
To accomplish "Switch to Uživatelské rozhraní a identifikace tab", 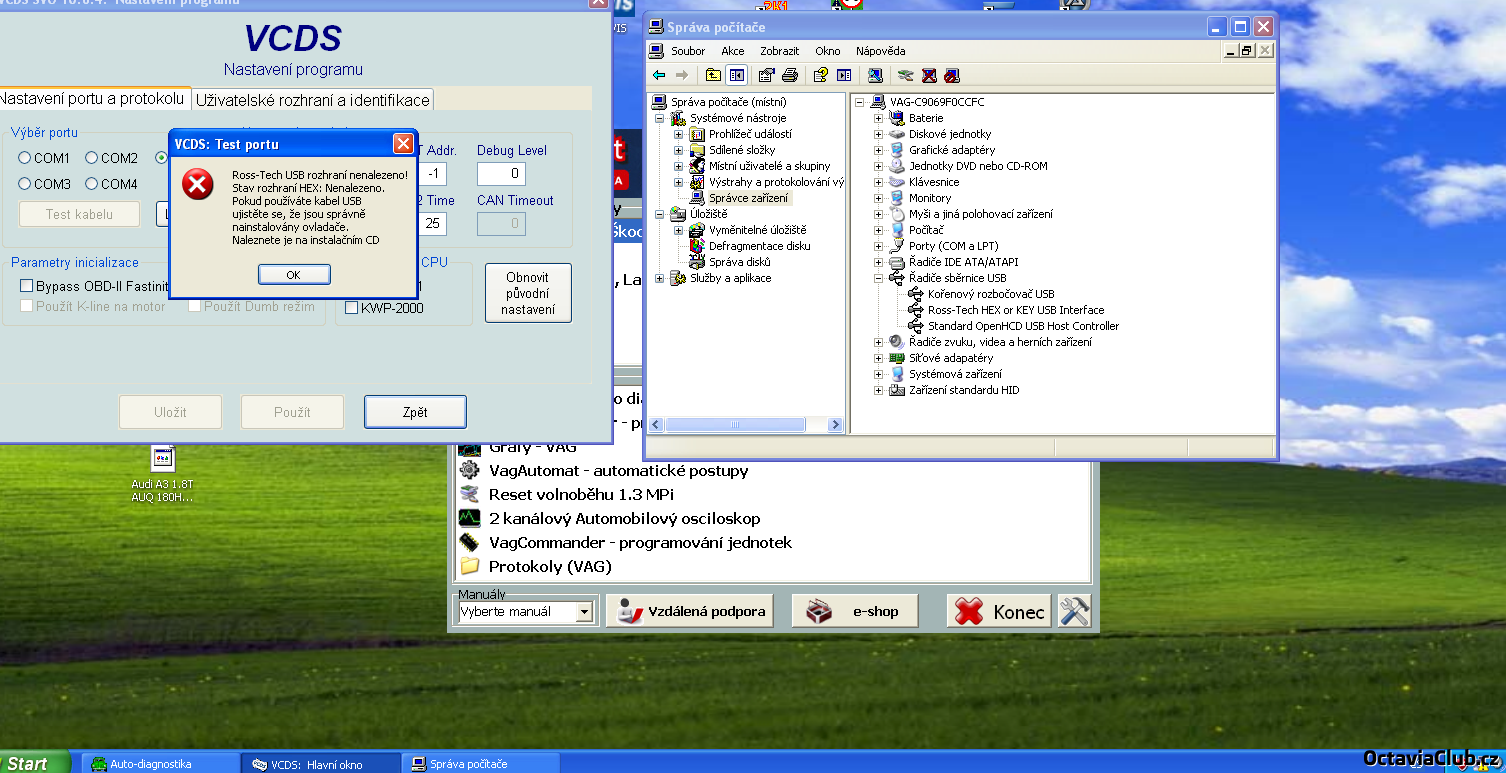I will point(312,100).
